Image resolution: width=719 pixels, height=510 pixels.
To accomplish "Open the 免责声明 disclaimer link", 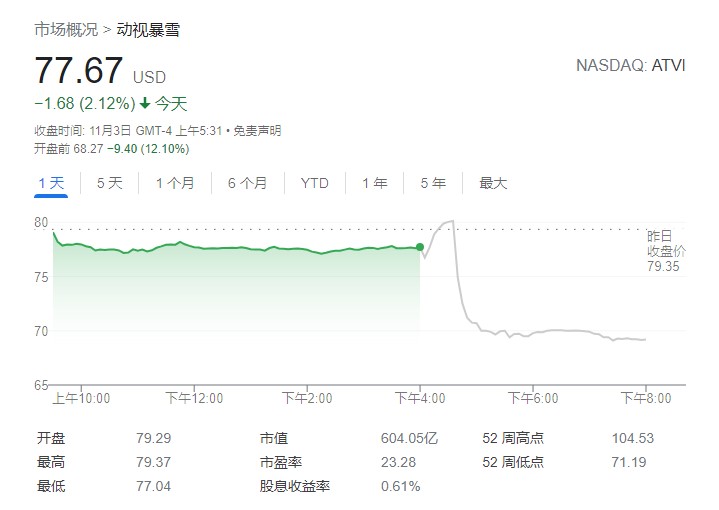I will pyautogui.click(x=258, y=130).
